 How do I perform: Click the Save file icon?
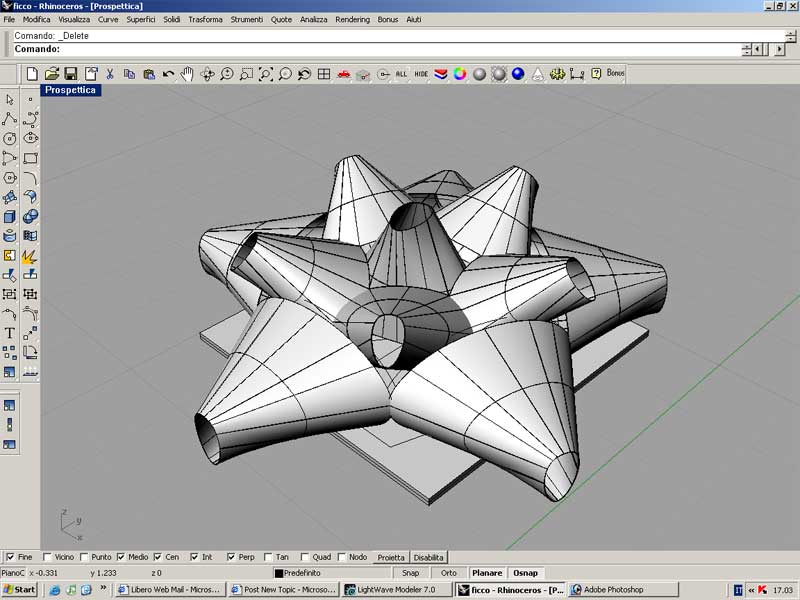coord(71,74)
